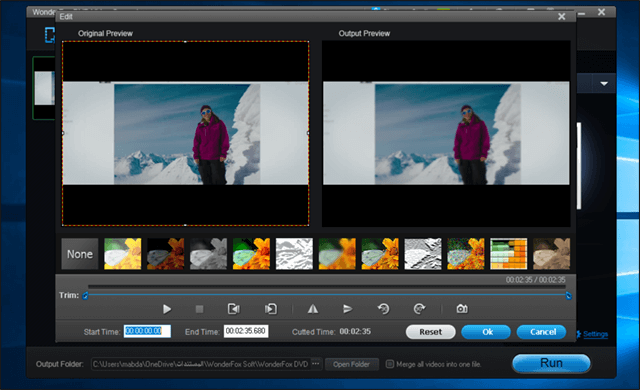Apply the saturated green-orange effect thumbnail
The height and width of the screenshot is (390, 640).
[251, 254]
